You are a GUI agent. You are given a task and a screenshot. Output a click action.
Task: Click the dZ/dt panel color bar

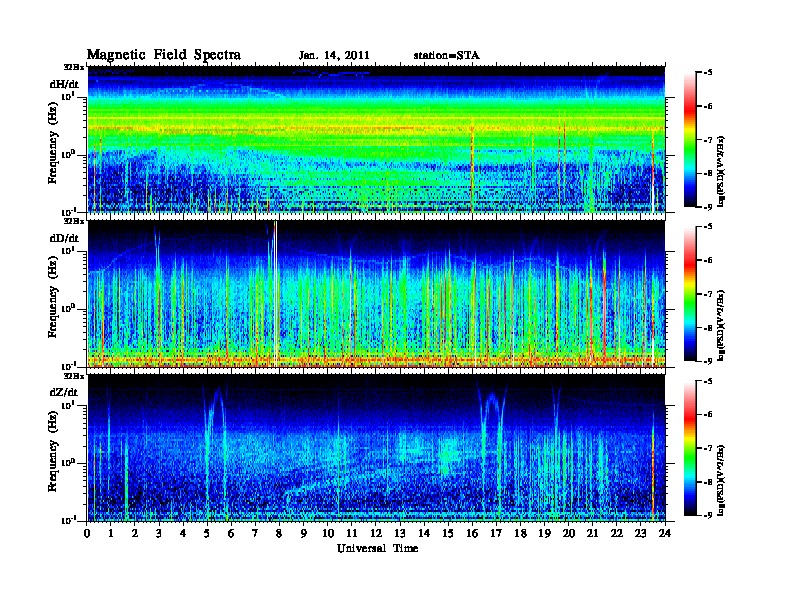point(690,448)
